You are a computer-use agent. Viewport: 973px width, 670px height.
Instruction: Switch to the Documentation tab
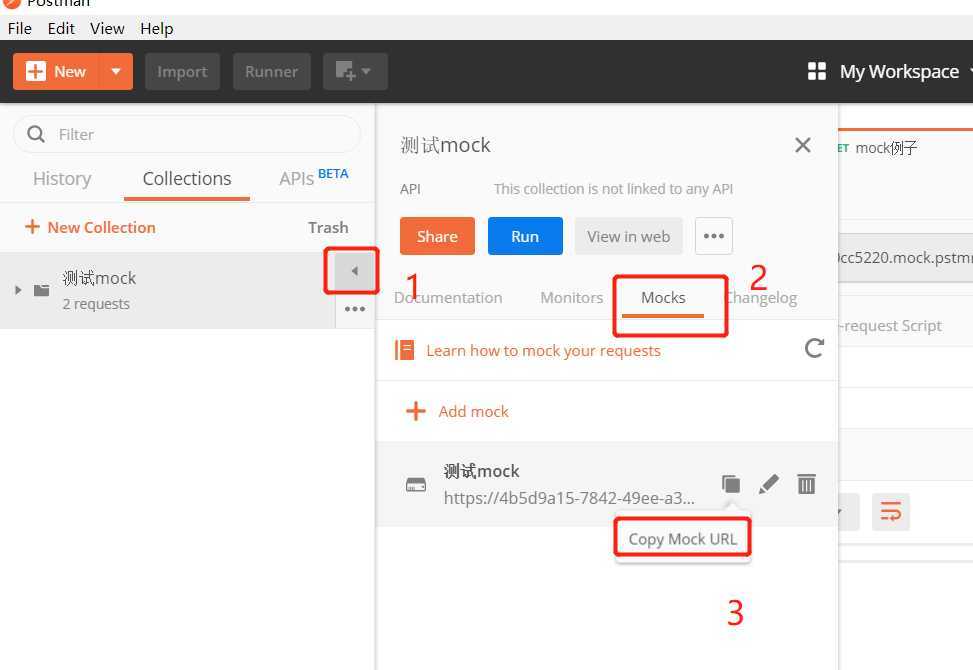tap(448, 298)
